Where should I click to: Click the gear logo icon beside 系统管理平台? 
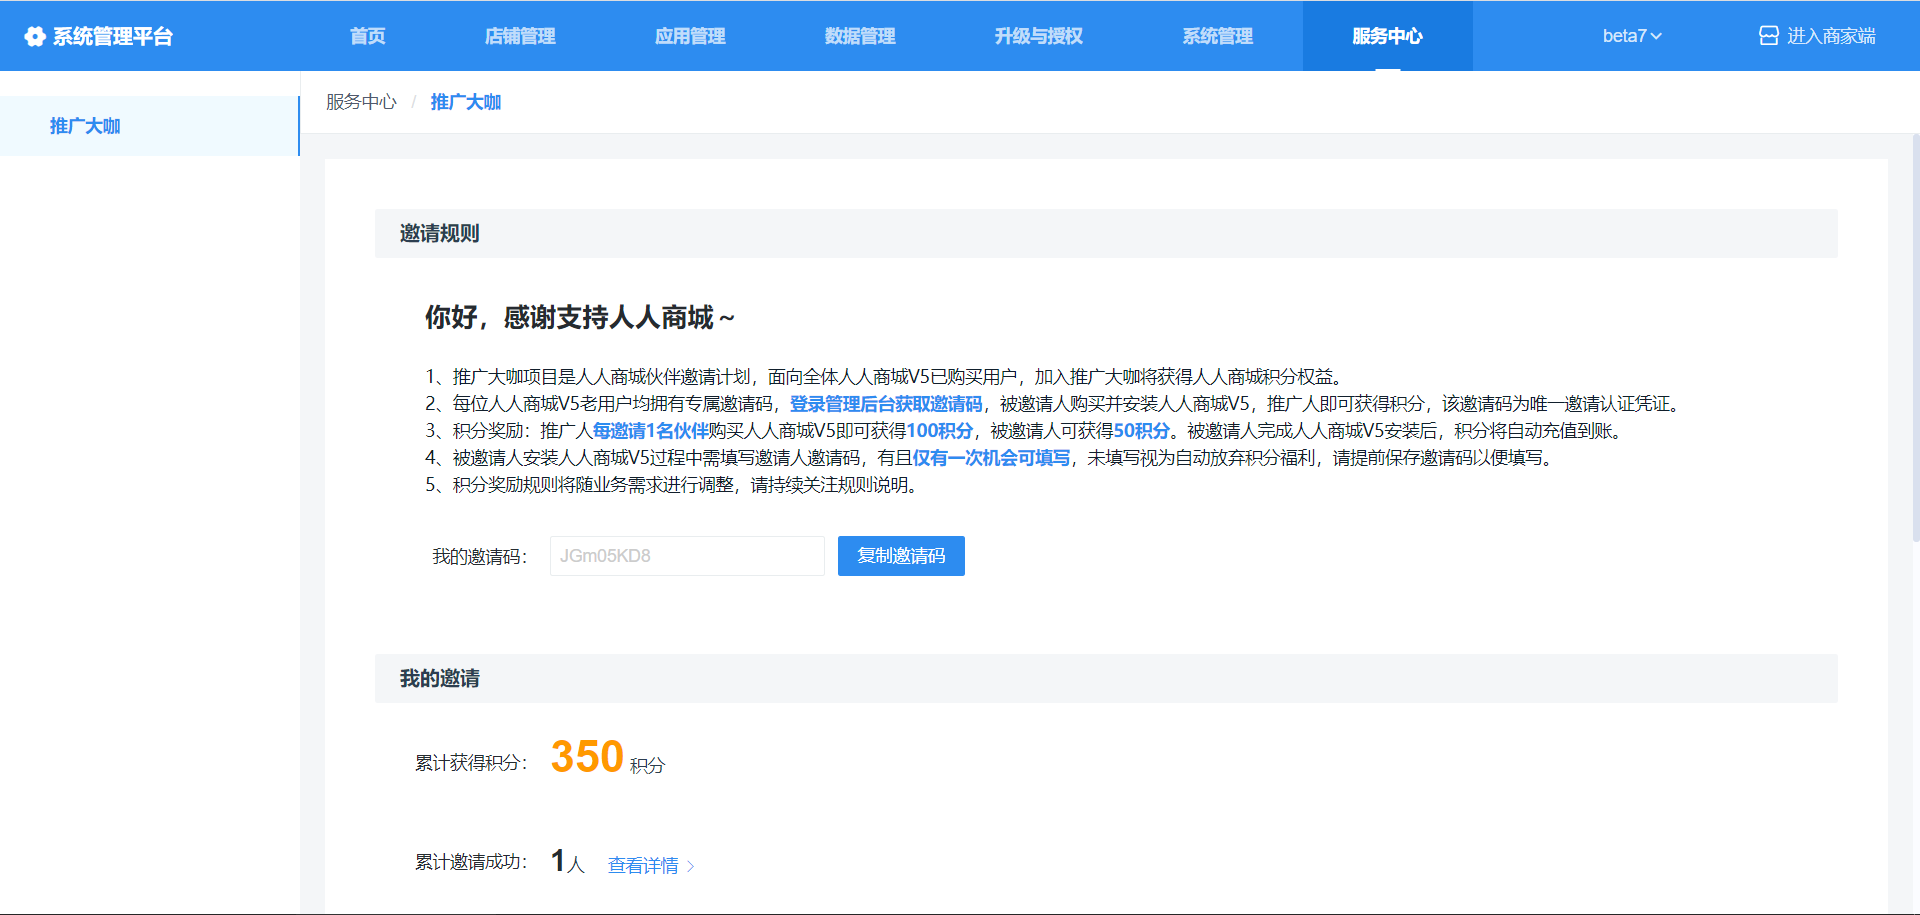[35, 37]
